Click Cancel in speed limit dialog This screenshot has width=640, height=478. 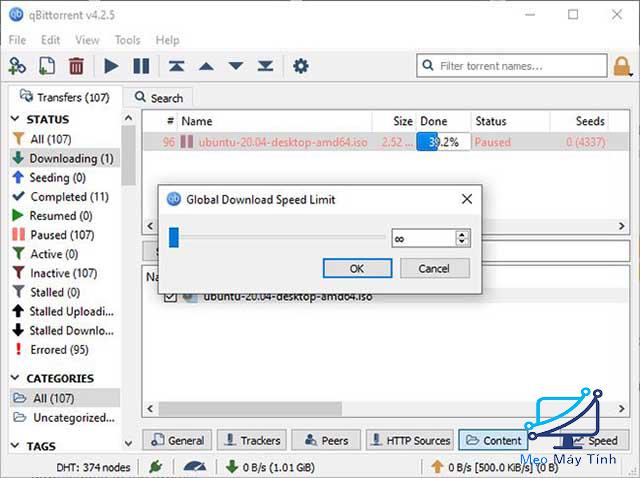click(x=435, y=268)
